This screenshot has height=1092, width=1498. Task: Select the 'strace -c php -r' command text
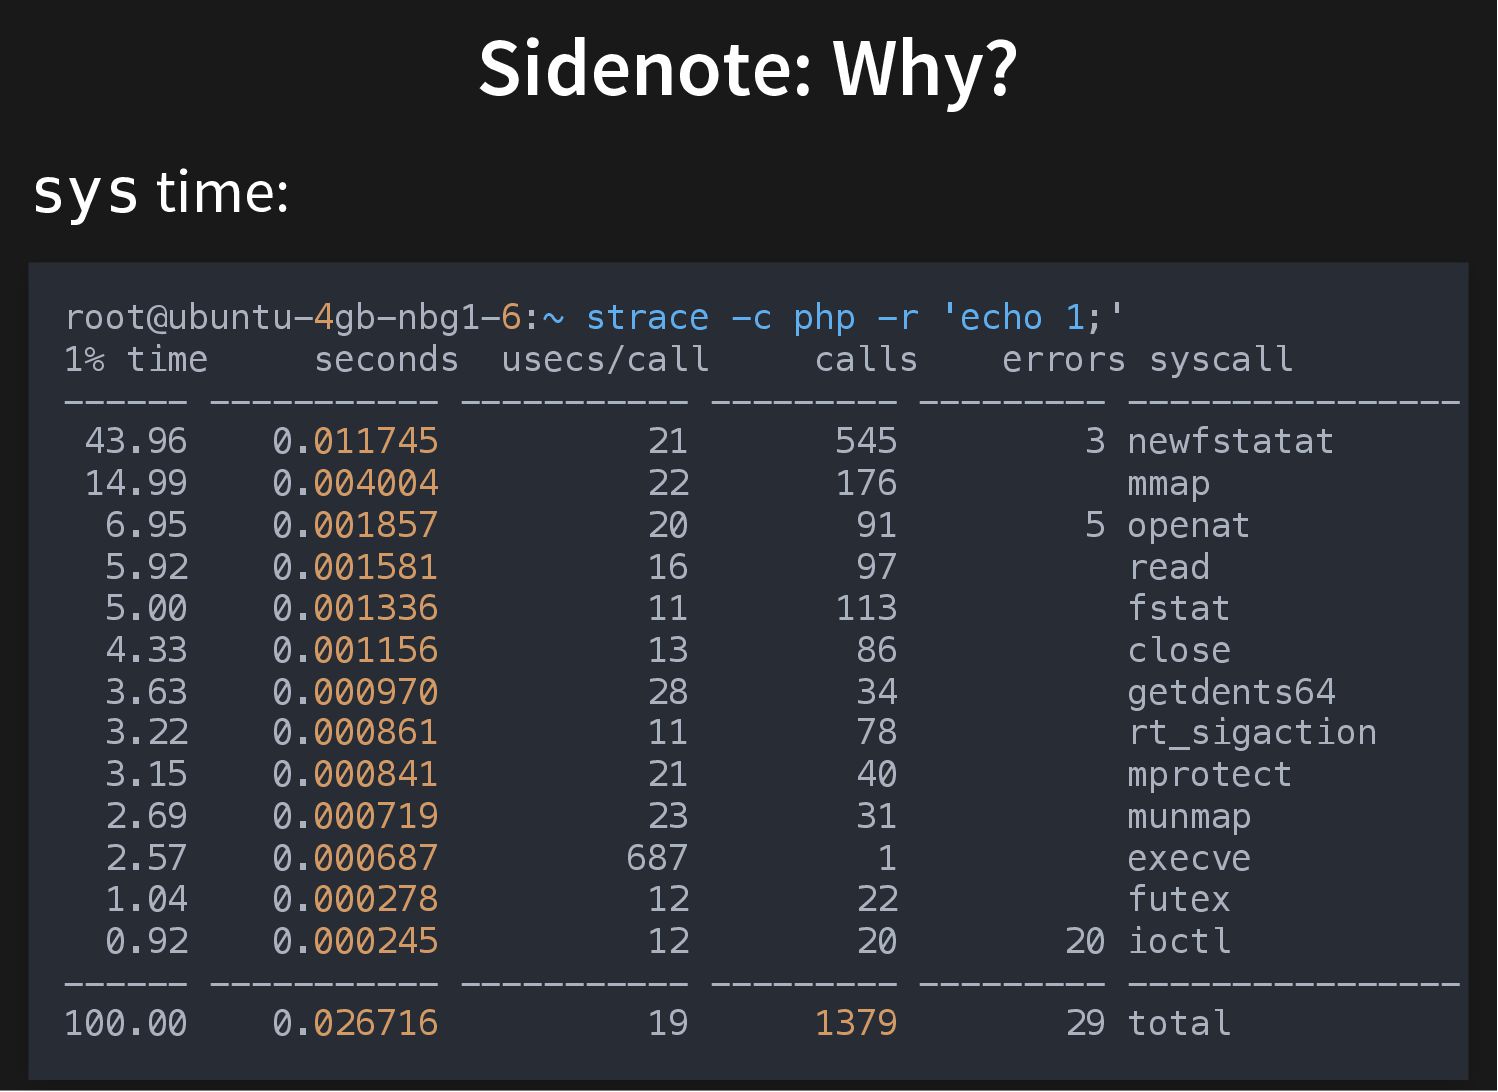pyautogui.click(x=752, y=318)
